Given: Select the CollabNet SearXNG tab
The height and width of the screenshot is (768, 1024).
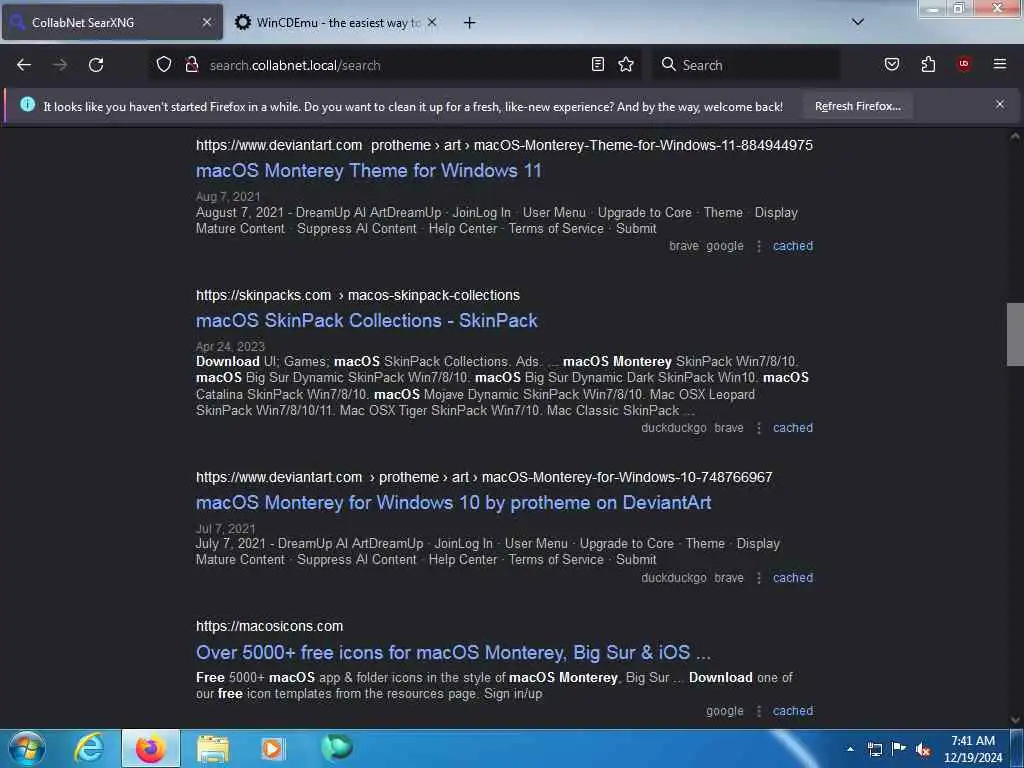Looking at the screenshot, I should pyautogui.click(x=112, y=22).
